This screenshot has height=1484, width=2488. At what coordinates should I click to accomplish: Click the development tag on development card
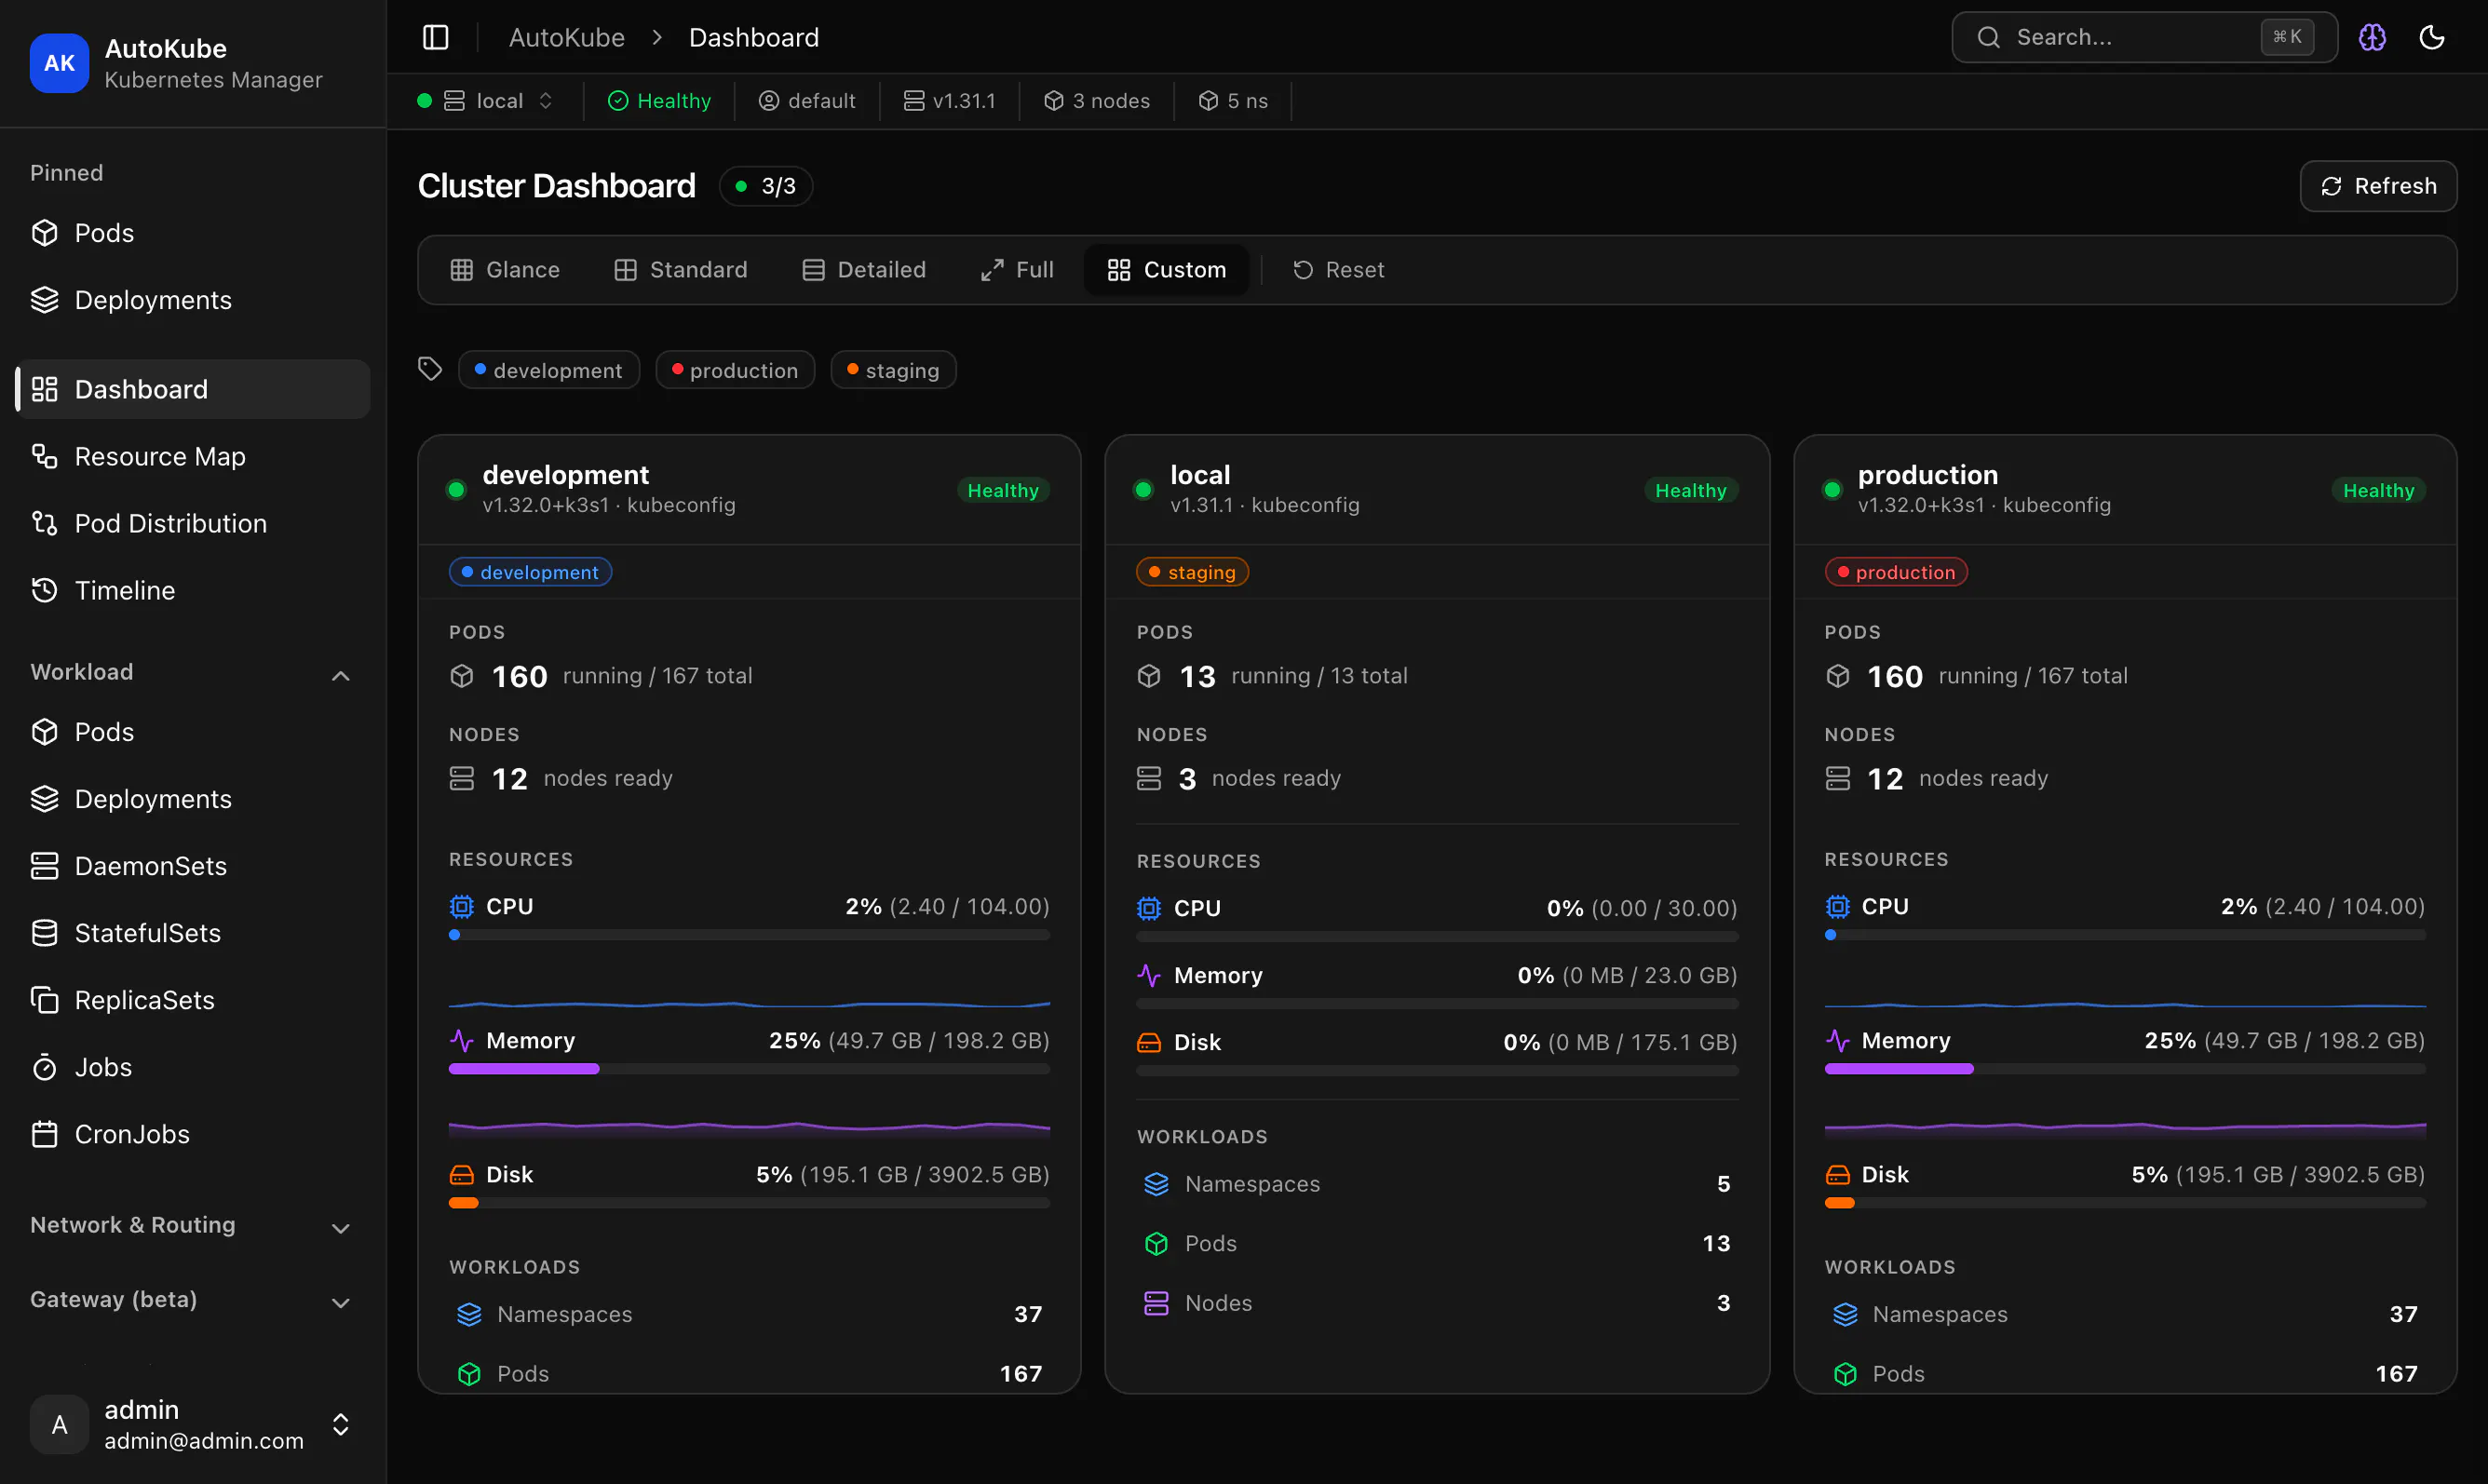coord(530,572)
